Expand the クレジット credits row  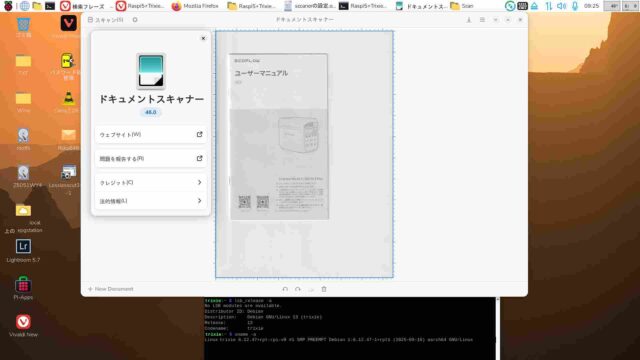coord(151,182)
